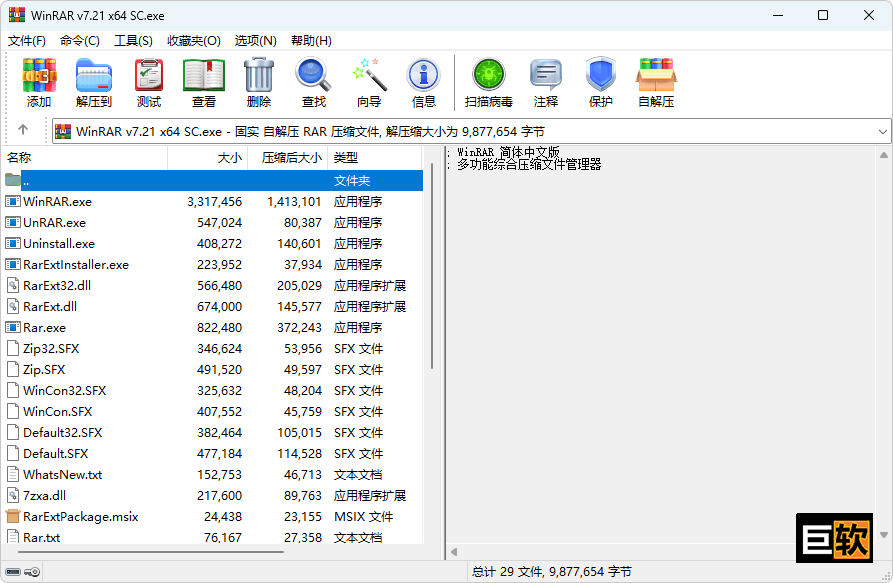This screenshot has height=583, width=893.
Task: Select the RarExt.dll row
Action: [213, 306]
